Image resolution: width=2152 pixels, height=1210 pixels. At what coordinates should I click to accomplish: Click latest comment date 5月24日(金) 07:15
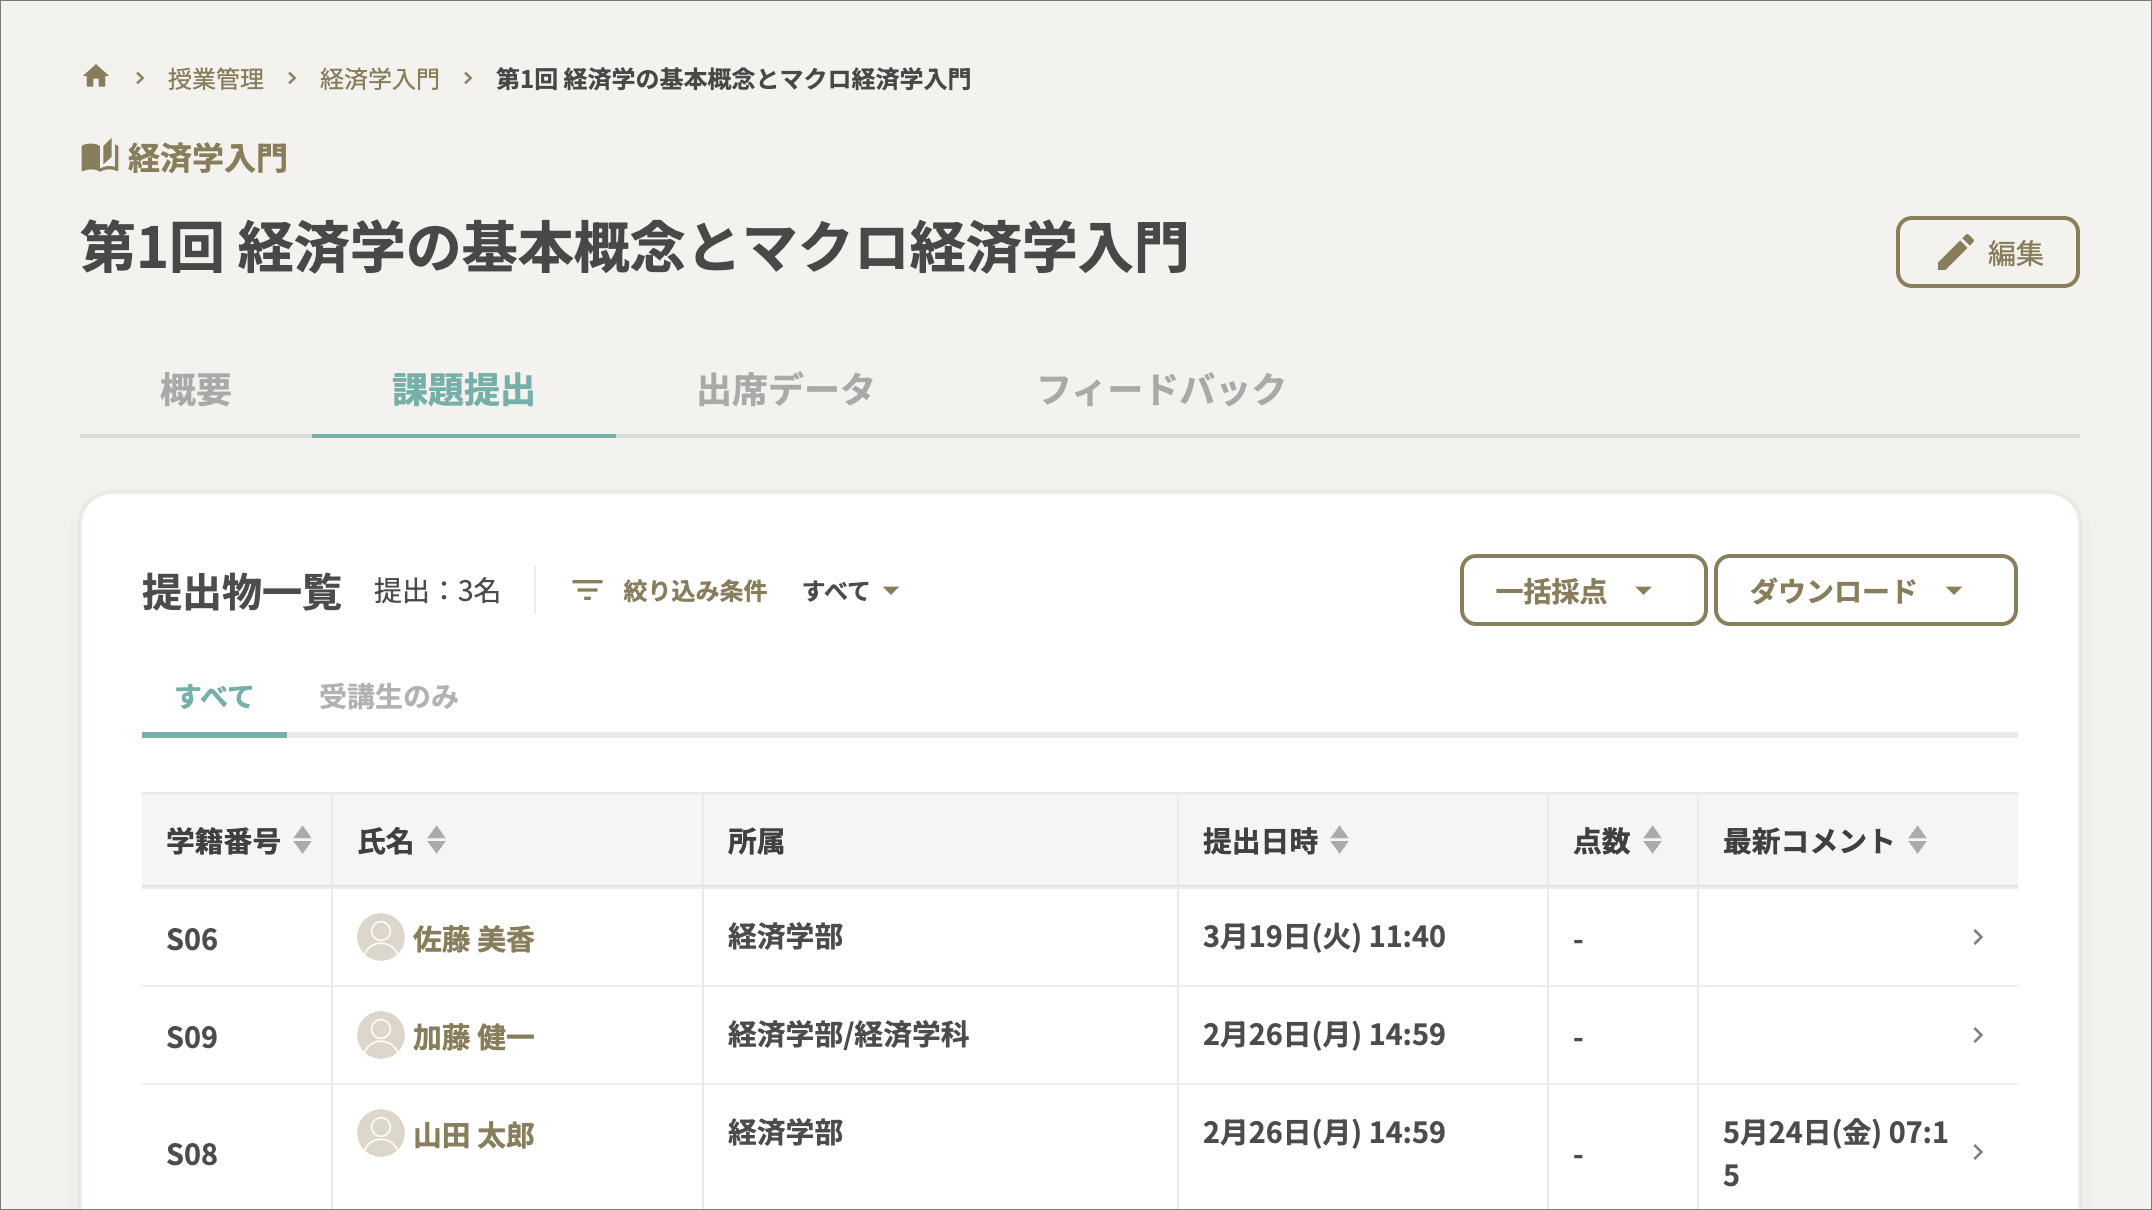[x=1835, y=1153]
